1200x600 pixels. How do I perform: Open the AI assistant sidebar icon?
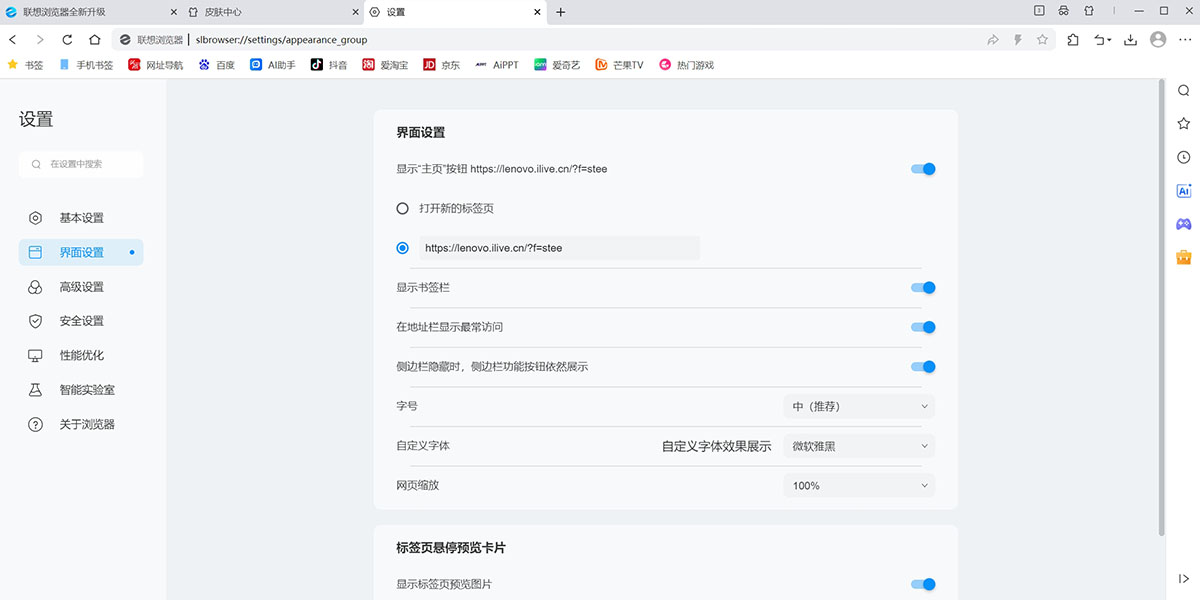(1184, 191)
